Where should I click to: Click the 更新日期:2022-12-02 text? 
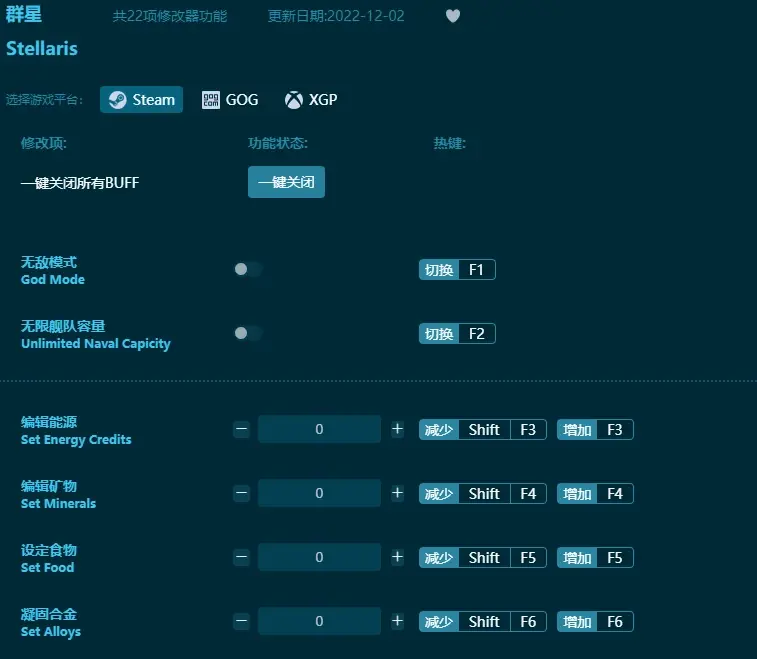click(x=336, y=16)
